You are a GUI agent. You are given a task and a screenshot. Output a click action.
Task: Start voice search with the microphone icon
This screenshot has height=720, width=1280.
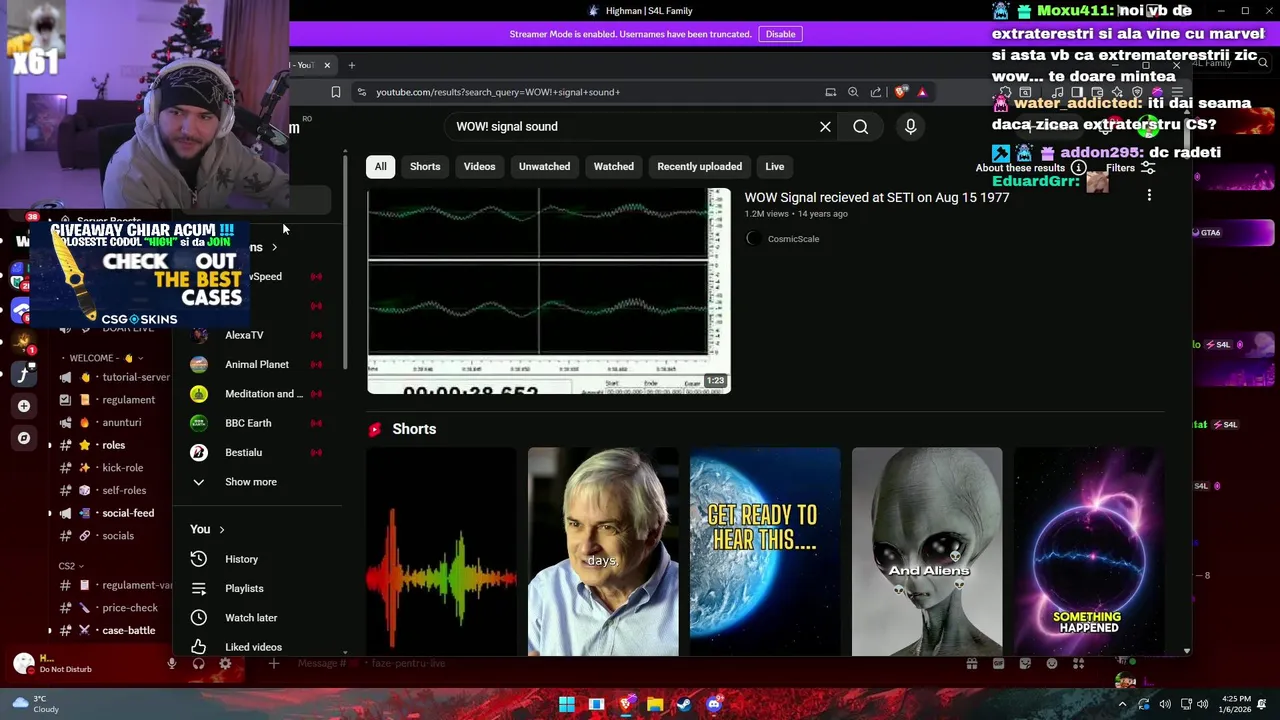point(910,127)
